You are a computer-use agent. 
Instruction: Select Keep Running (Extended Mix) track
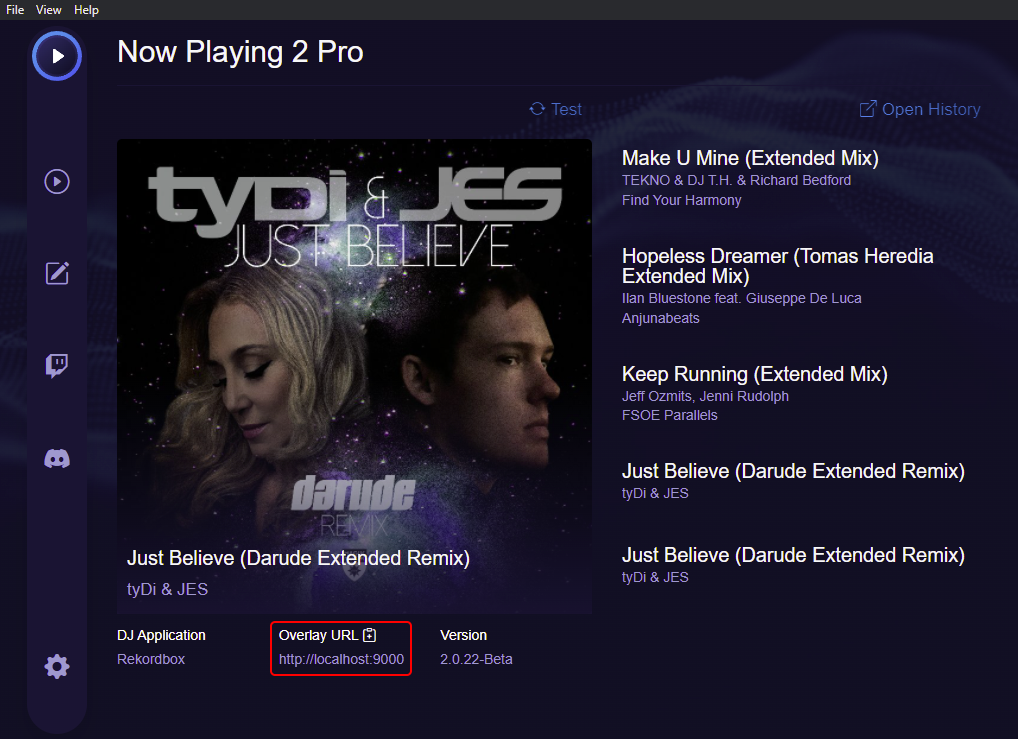(x=754, y=374)
